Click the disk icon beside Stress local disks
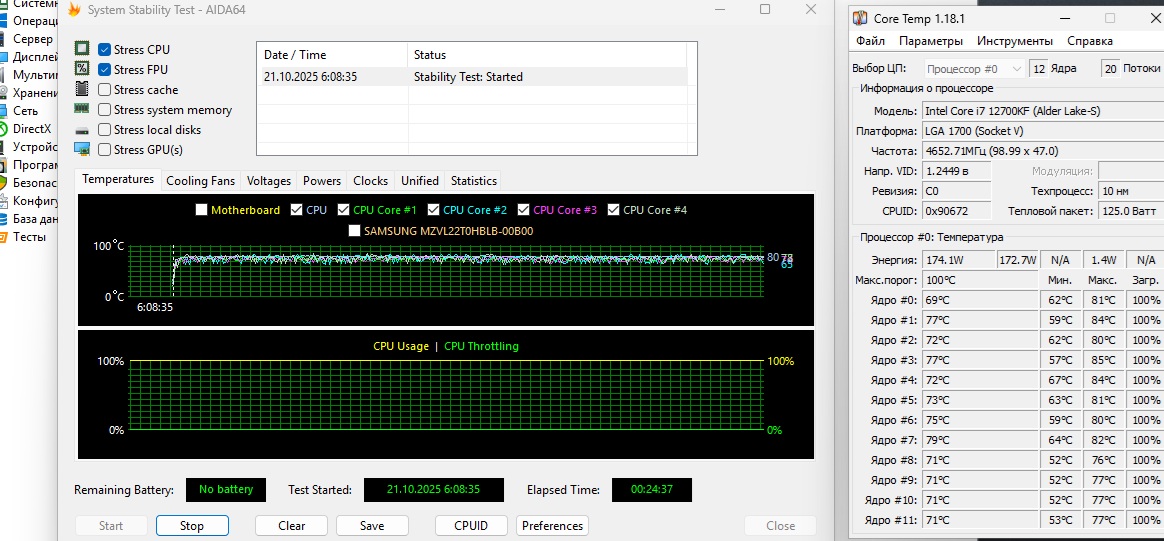The width and height of the screenshot is (1164, 541). [82, 130]
